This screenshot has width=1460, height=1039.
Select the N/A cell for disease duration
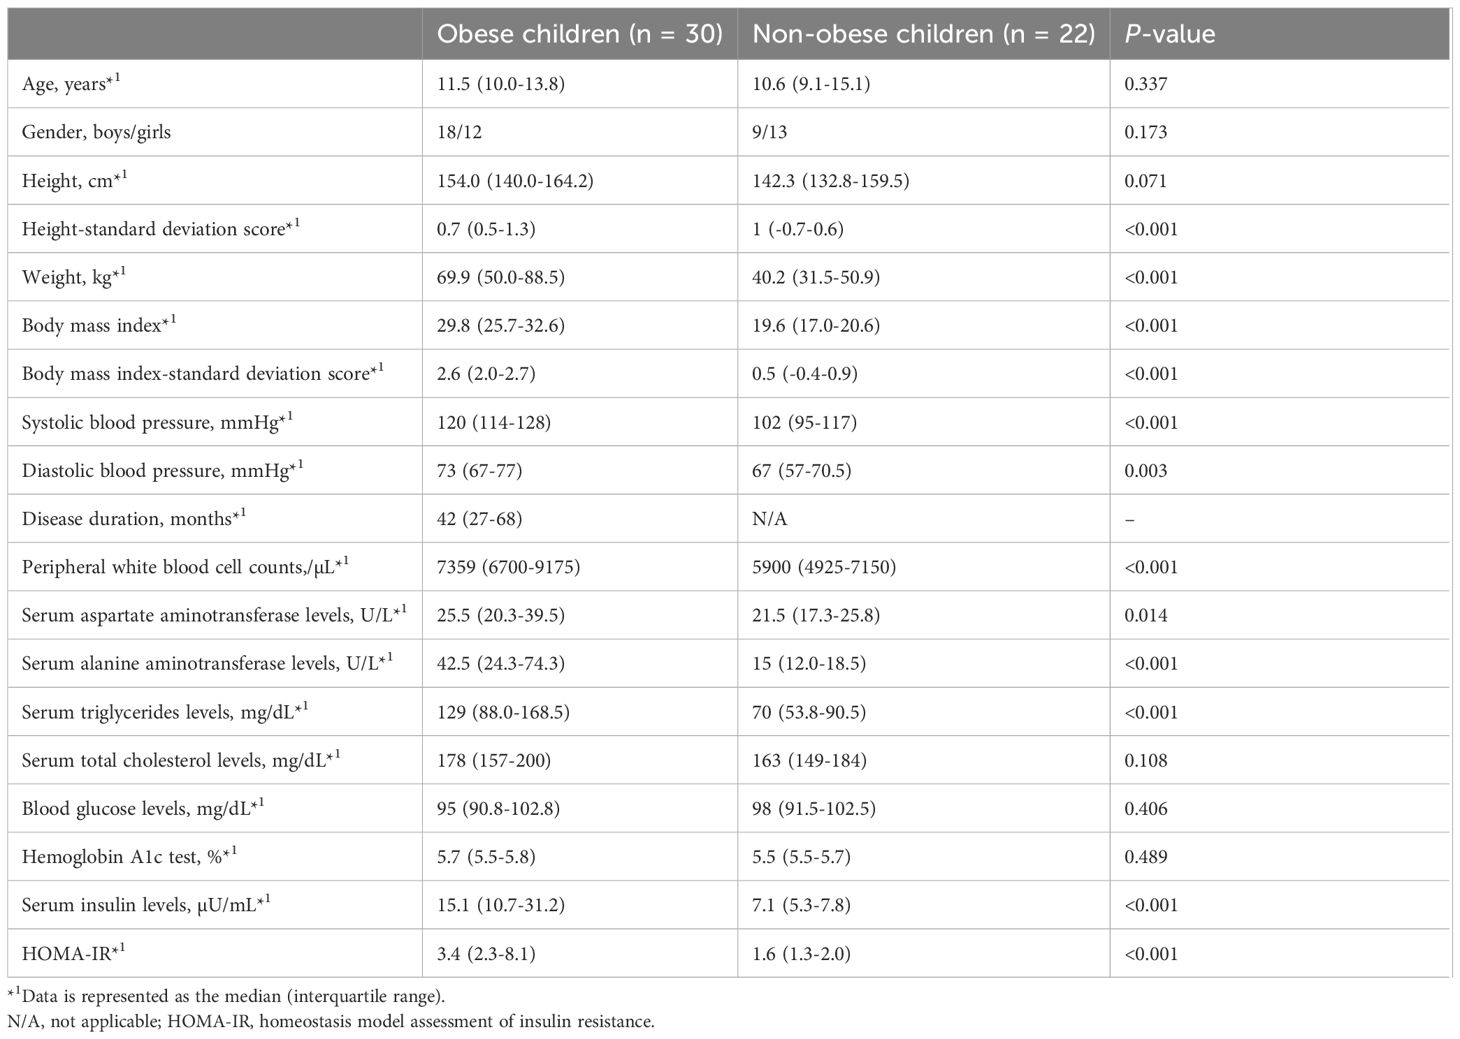click(769, 518)
